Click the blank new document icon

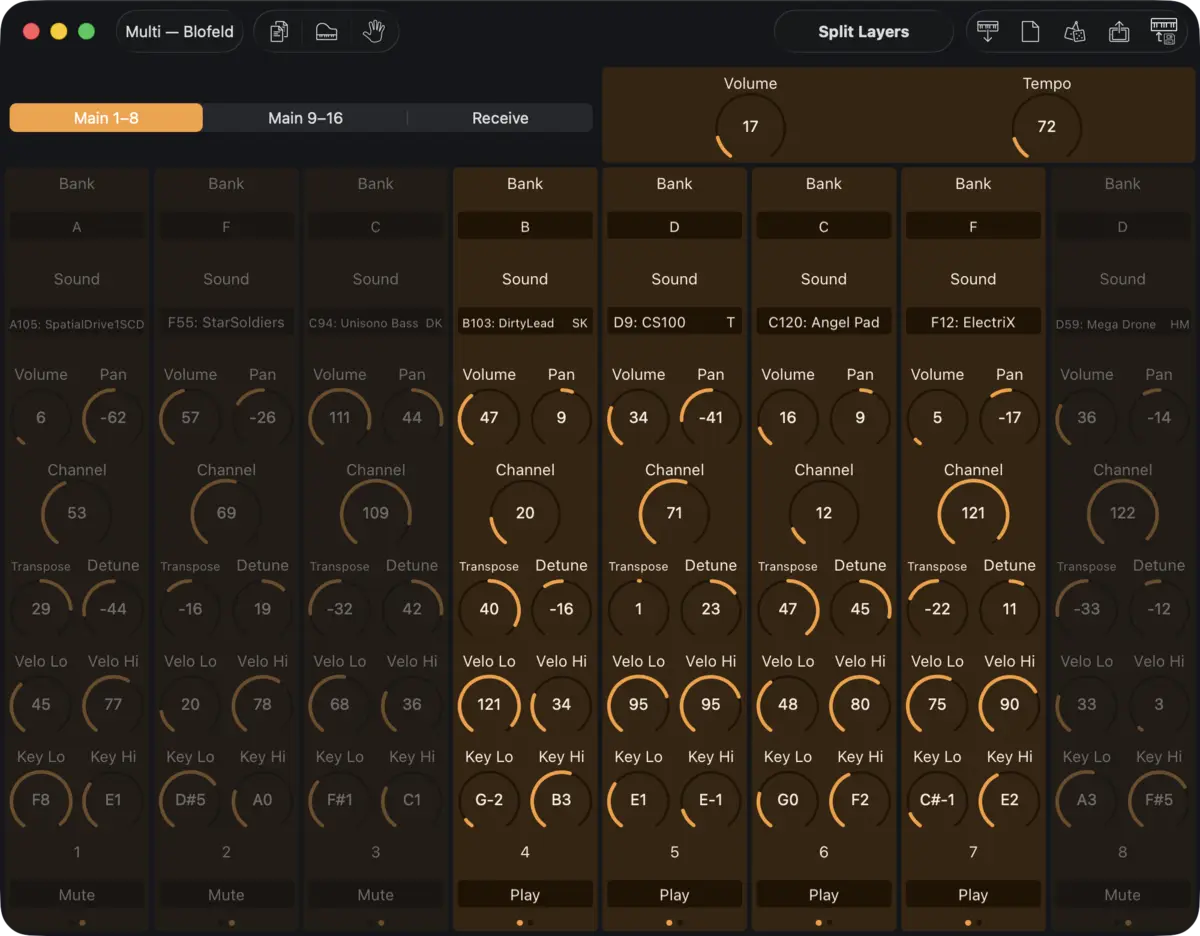click(1030, 32)
